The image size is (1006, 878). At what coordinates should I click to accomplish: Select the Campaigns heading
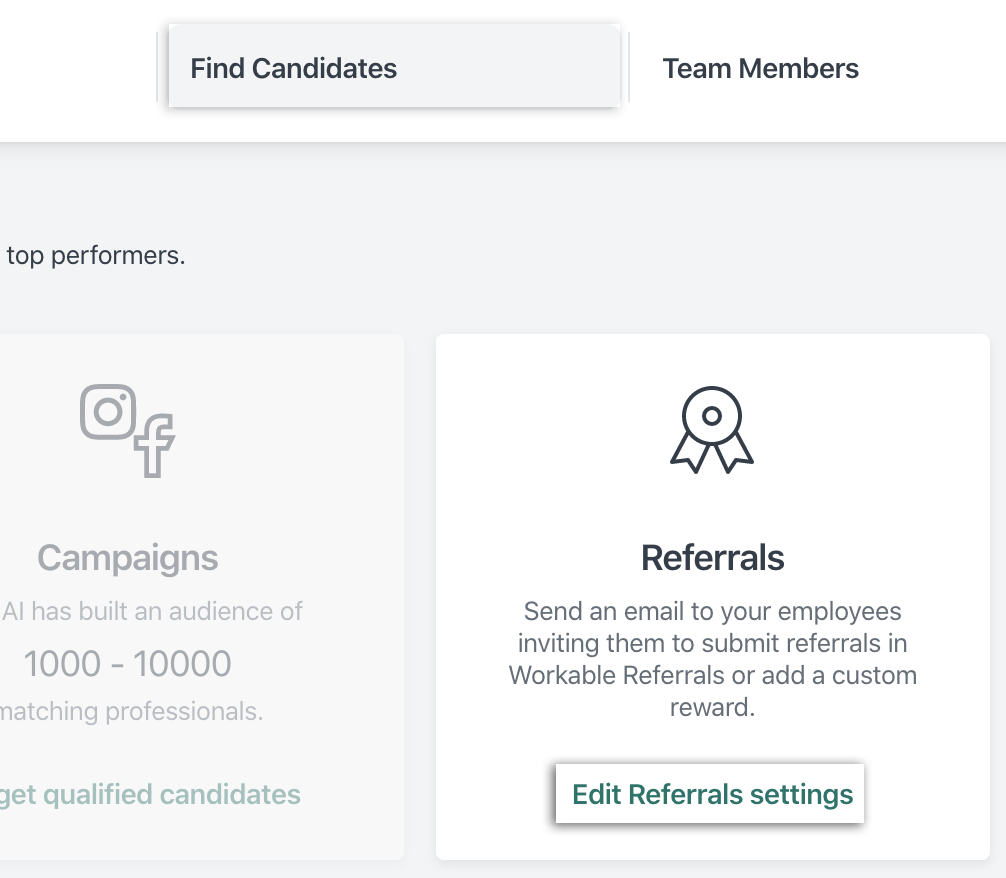[x=127, y=557]
